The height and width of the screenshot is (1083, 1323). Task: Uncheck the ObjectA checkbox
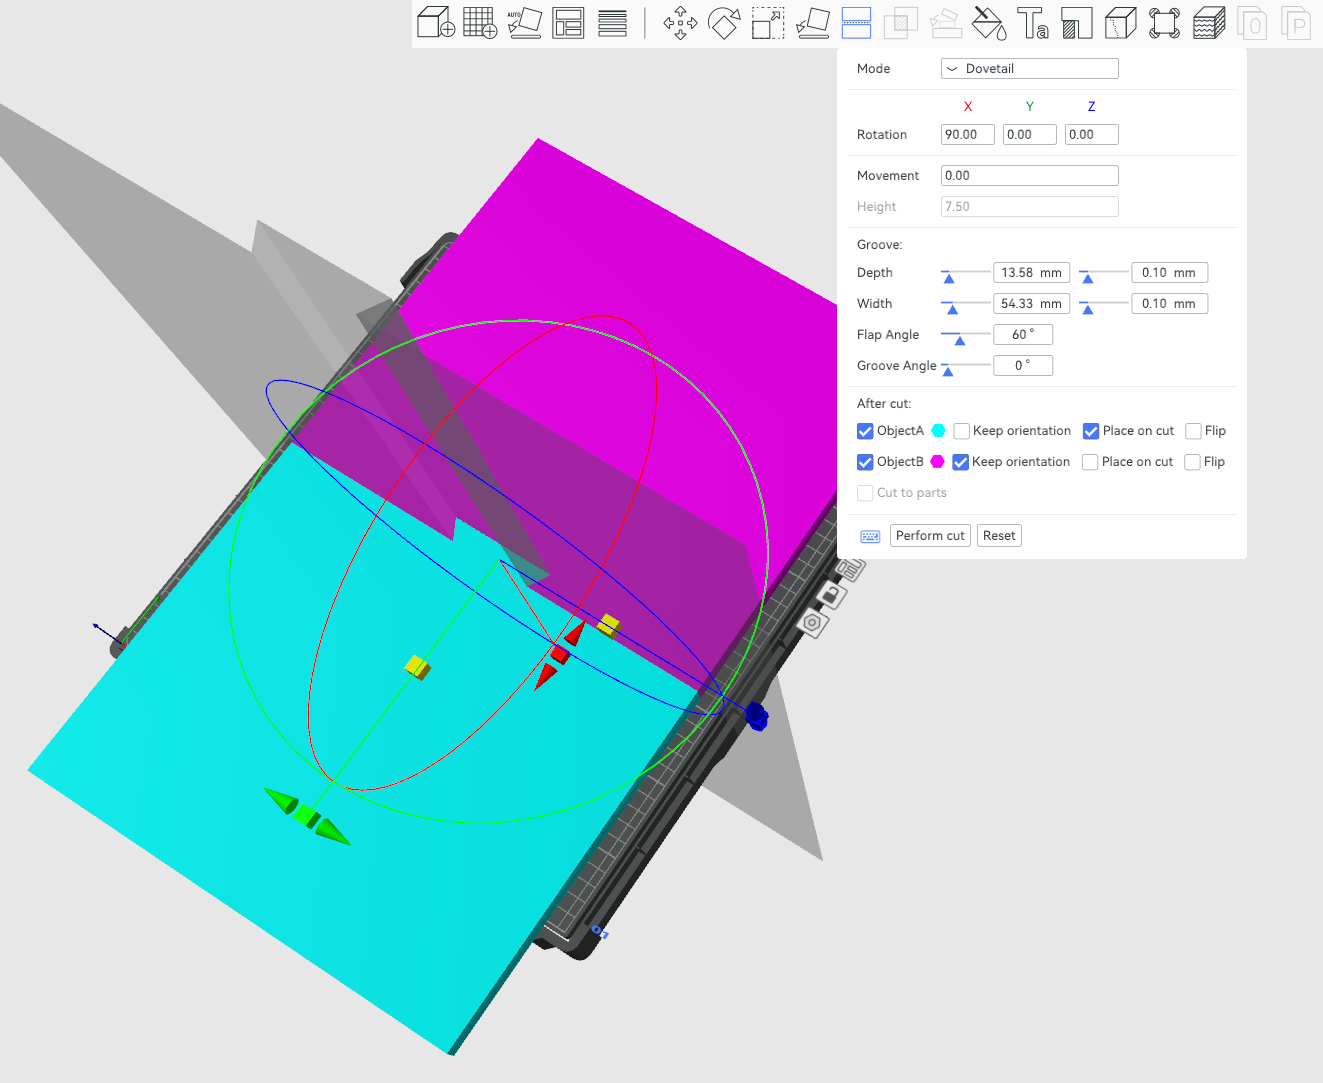point(865,431)
